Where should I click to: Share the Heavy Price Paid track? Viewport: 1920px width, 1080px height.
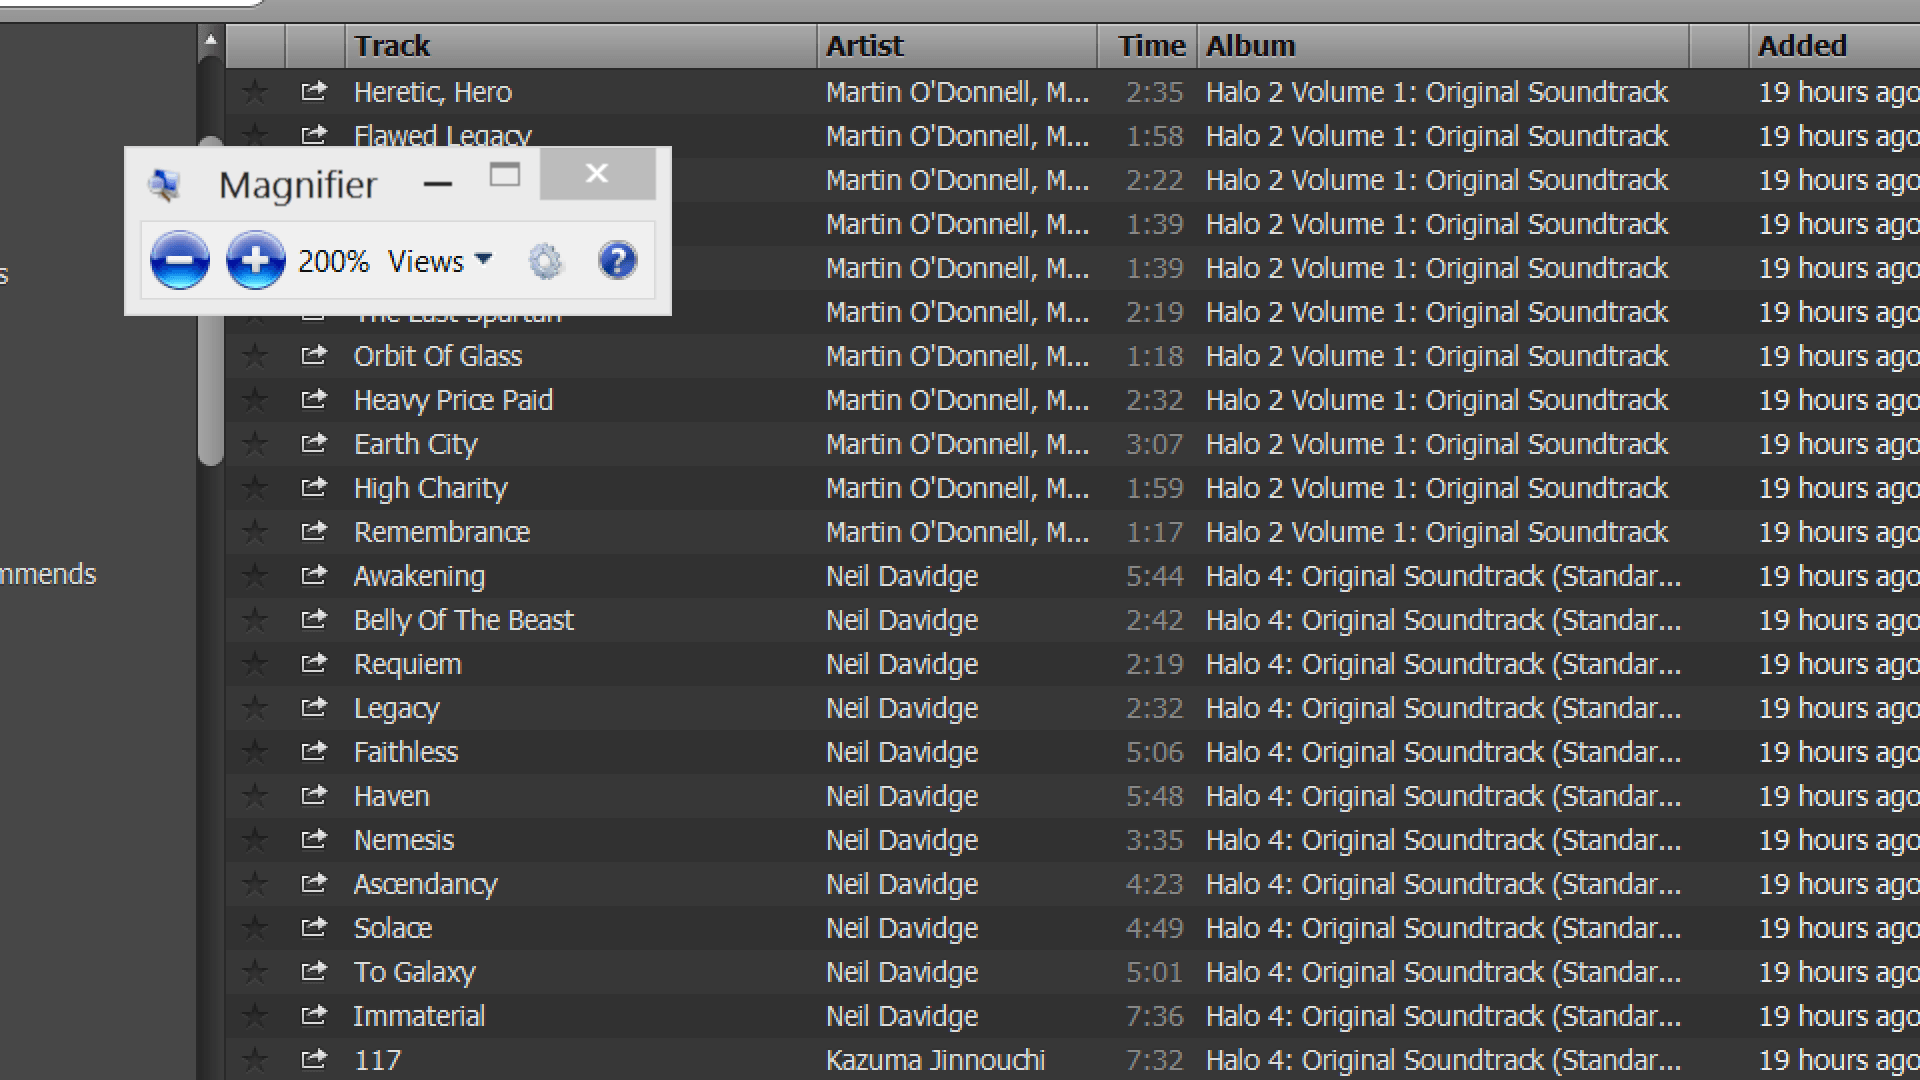point(314,399)
